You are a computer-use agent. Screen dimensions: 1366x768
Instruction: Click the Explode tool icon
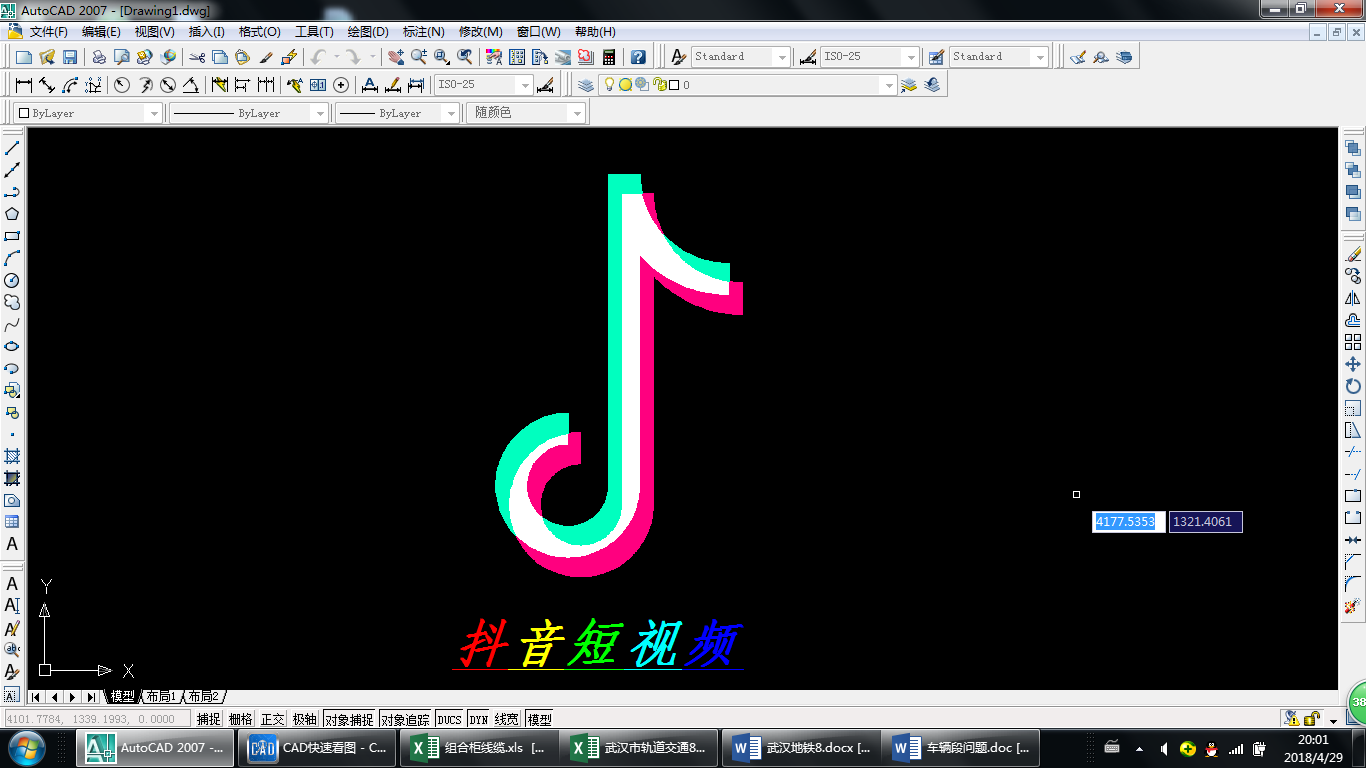click(x=1353, y=606)
